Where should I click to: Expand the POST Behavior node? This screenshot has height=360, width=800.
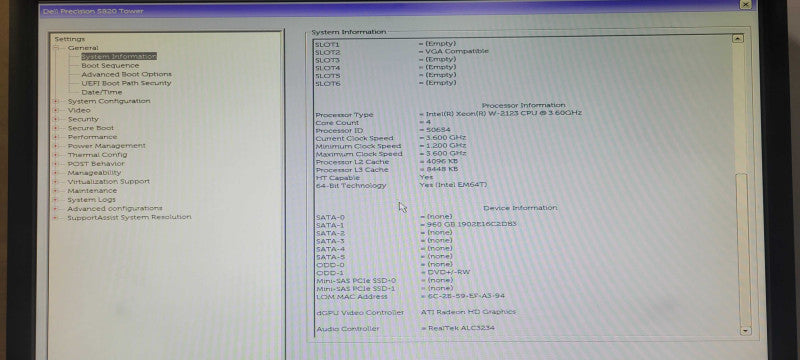[56, 164]
